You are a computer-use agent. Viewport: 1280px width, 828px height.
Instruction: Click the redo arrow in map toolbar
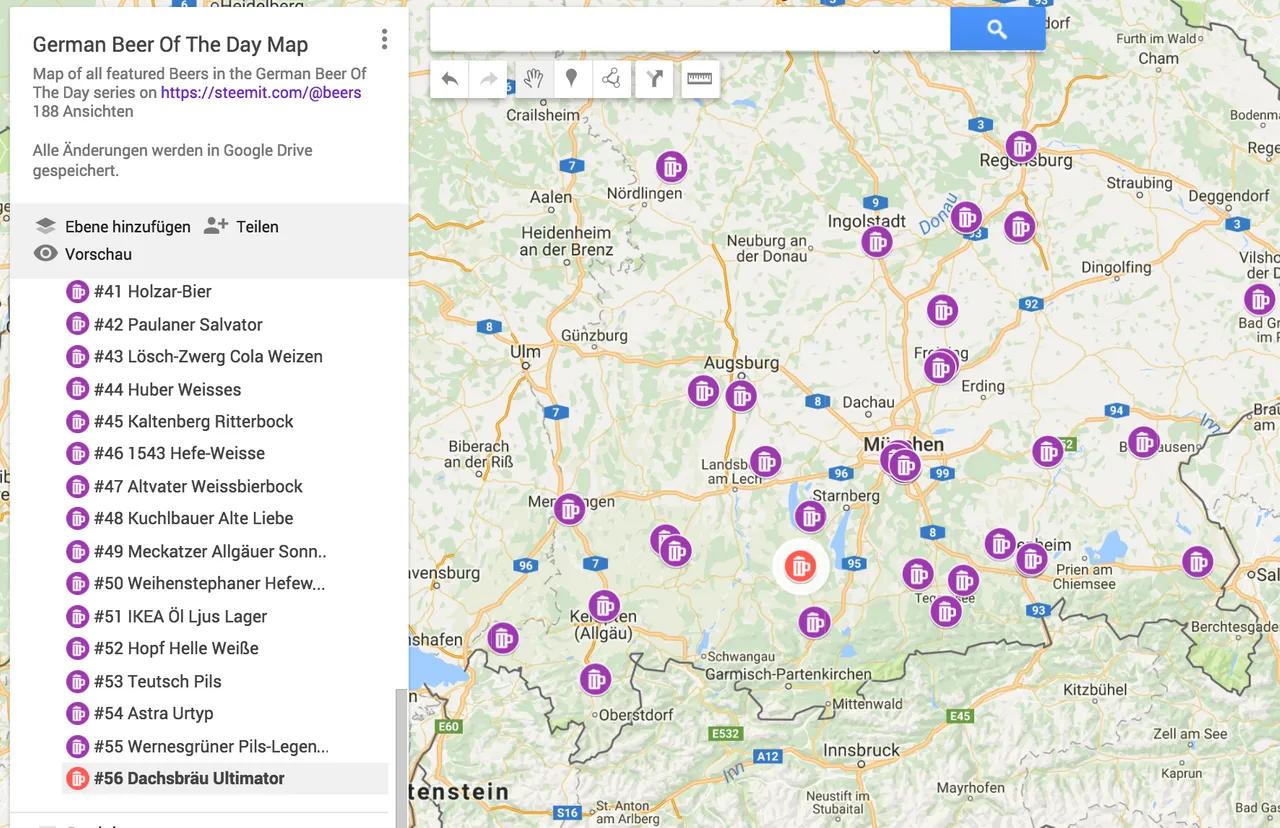[489, 79]
